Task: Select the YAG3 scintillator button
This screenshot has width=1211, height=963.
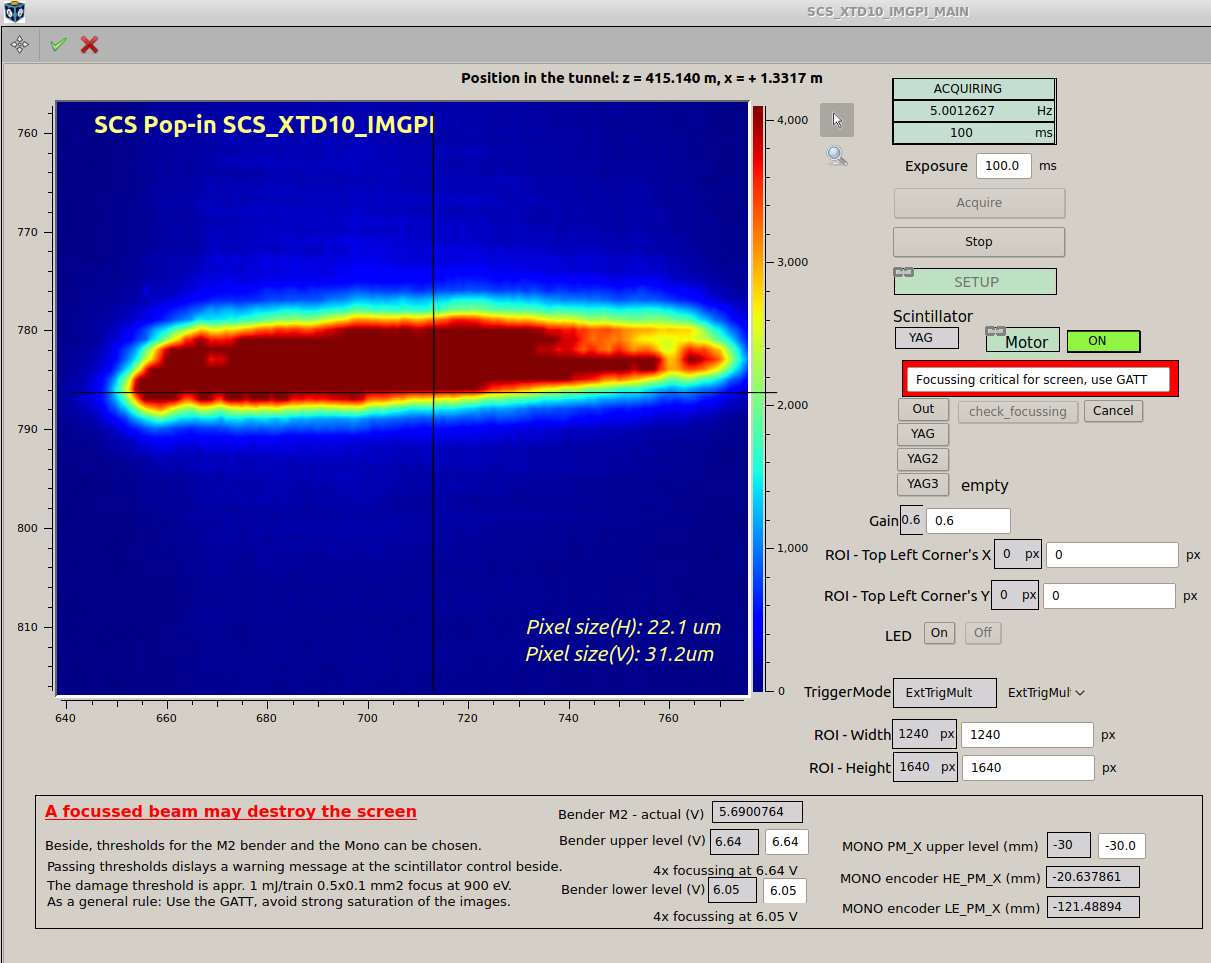Action: [x=923, y=484]
